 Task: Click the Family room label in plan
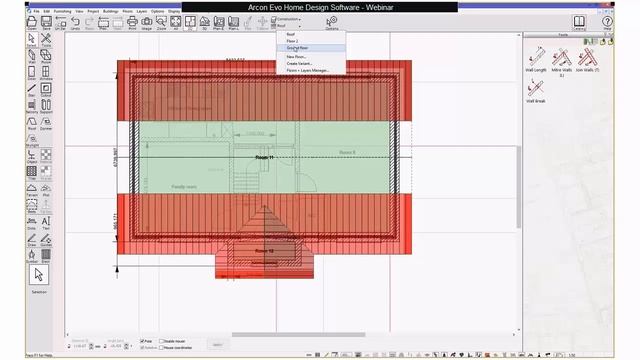pyautogui.click(x=184, y=187)
